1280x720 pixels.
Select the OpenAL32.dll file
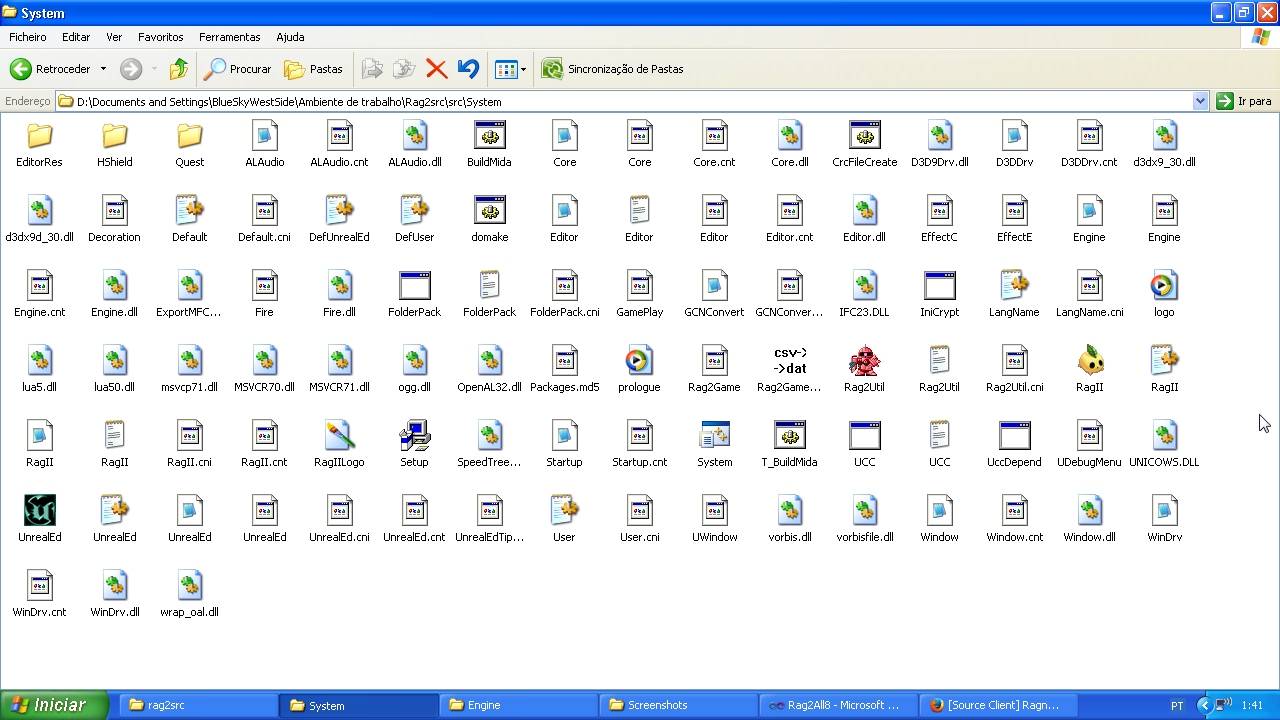[489, 369]
